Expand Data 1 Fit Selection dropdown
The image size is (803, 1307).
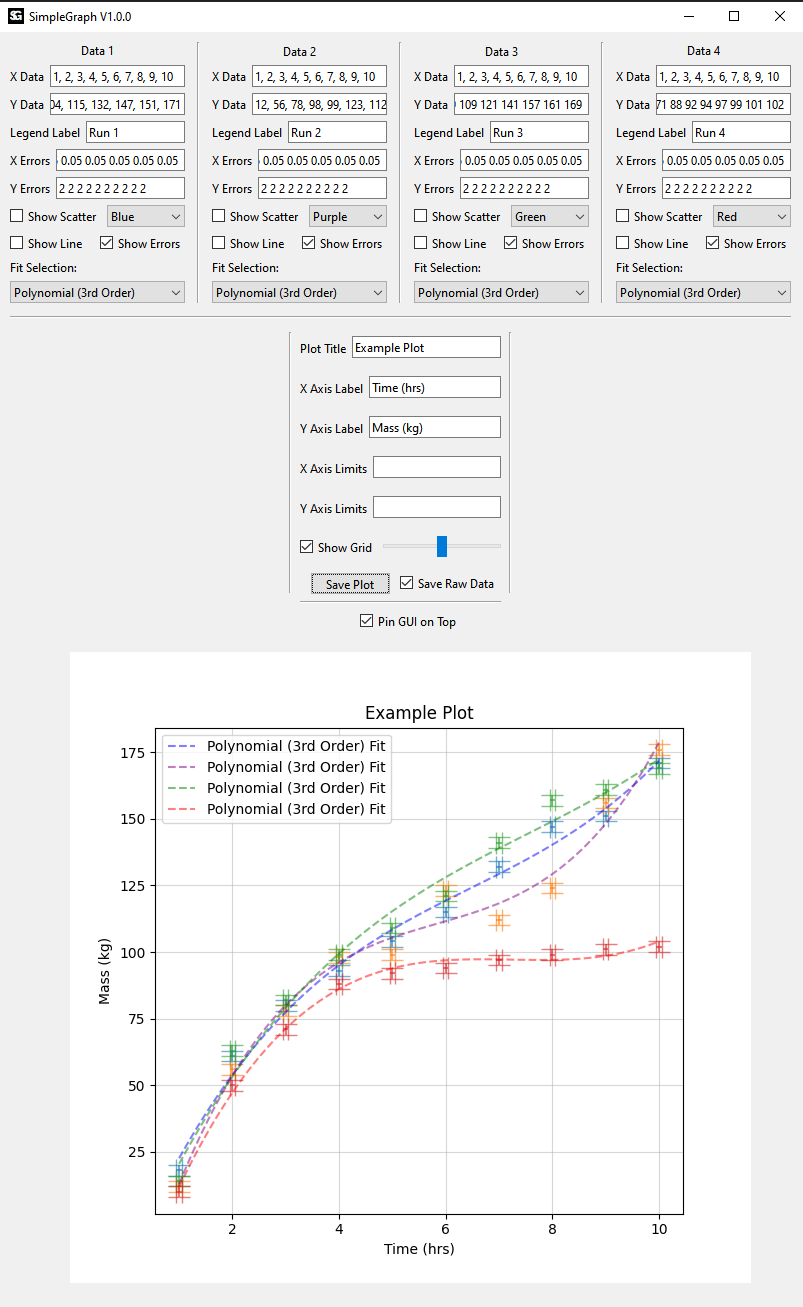[x=97, y=292]
